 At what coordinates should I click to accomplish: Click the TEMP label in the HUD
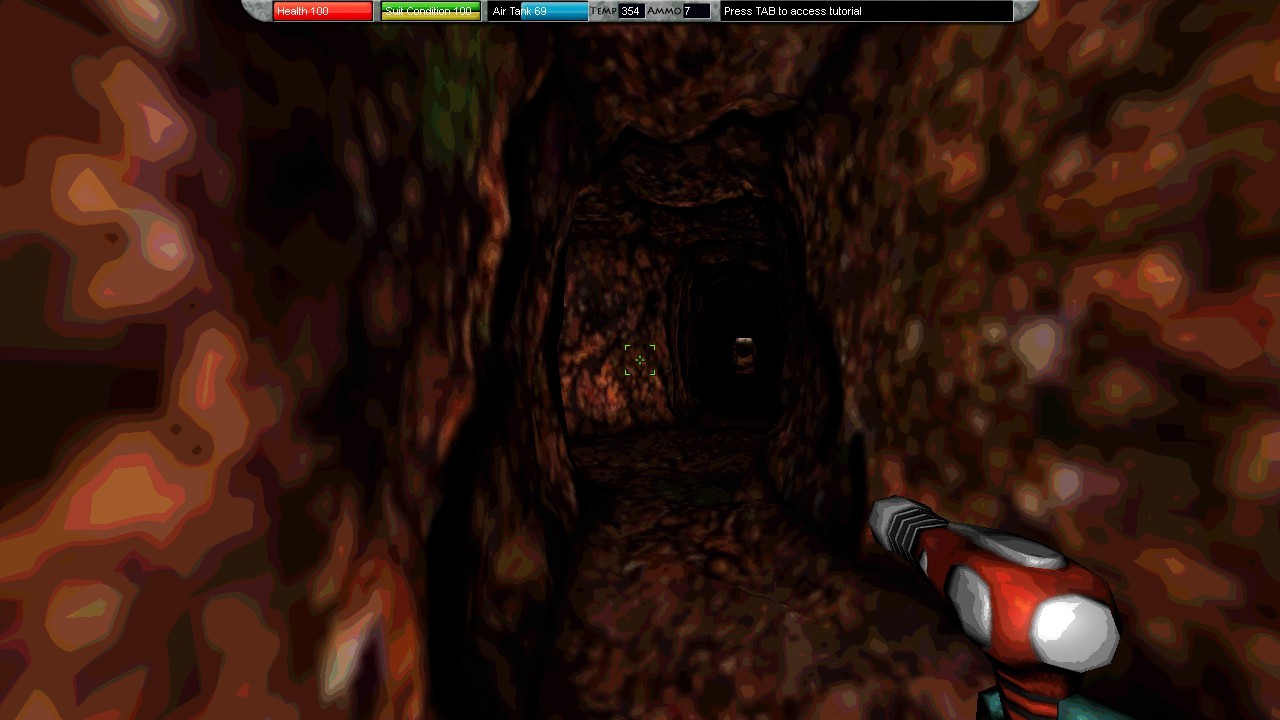(x=604, y=11)
